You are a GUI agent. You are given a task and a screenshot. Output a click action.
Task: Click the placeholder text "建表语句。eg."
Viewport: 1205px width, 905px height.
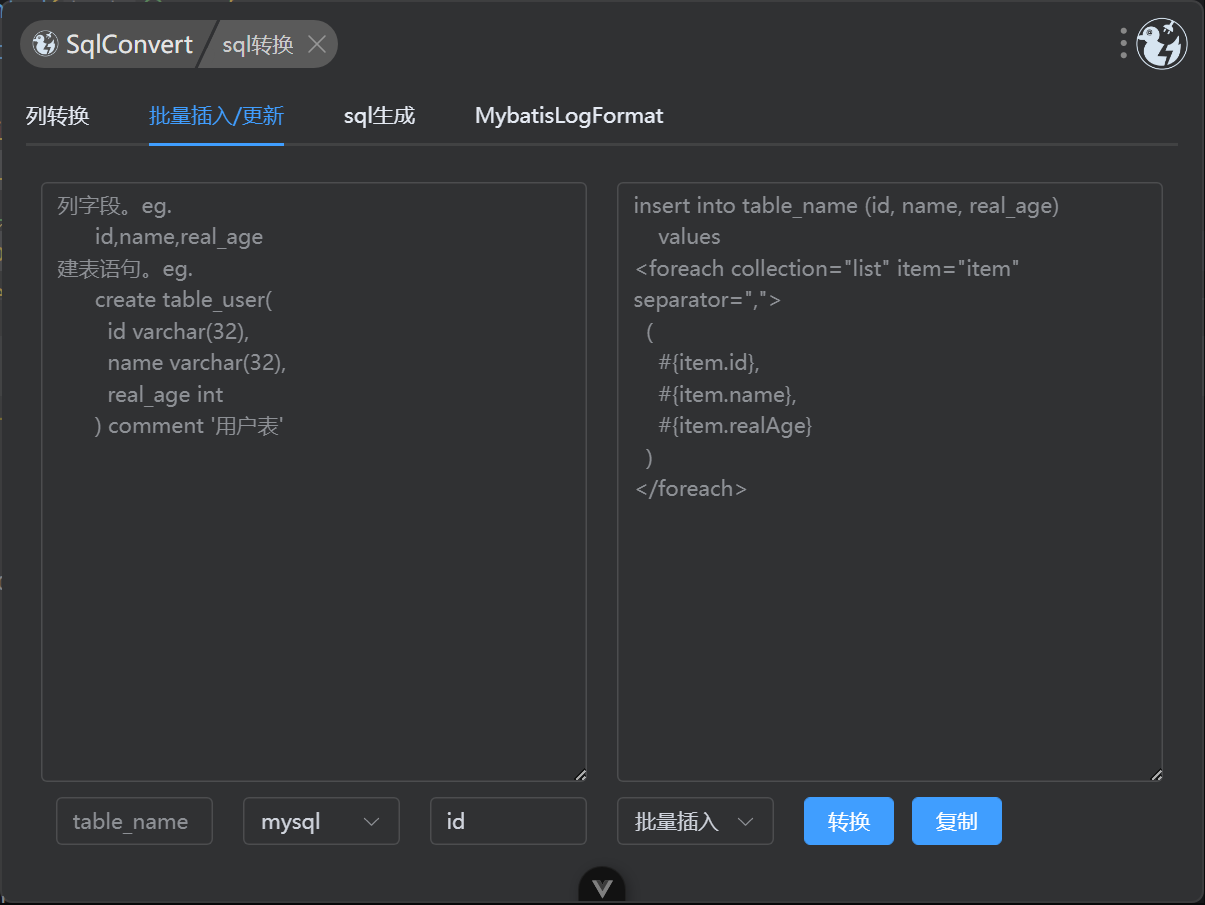[125, 269]
